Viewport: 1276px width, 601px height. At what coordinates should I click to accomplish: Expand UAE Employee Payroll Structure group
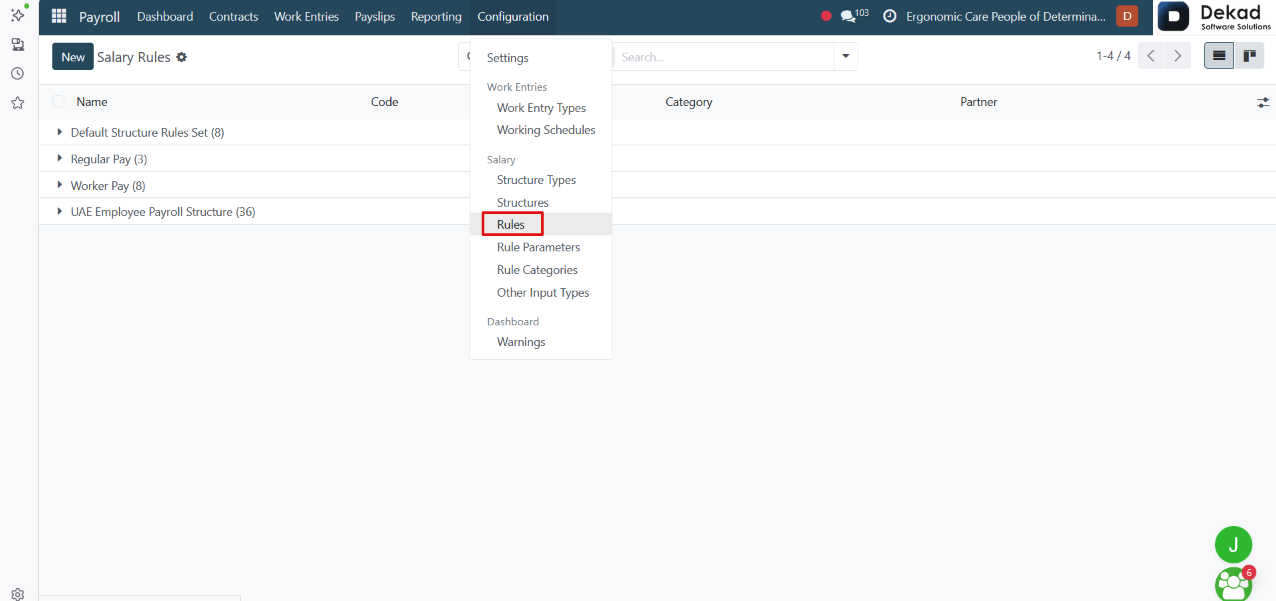click(x=163, y=212)
